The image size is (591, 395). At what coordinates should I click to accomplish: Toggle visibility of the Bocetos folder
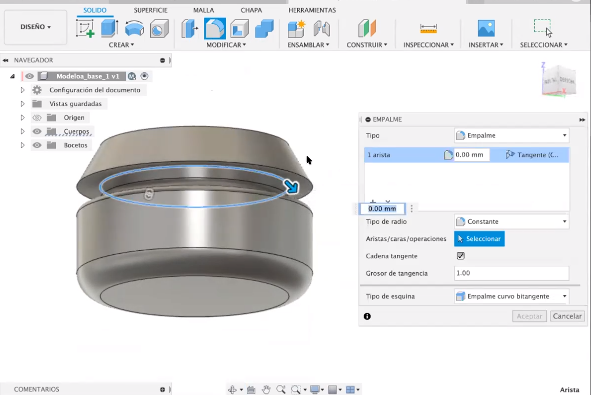[37, 145]
